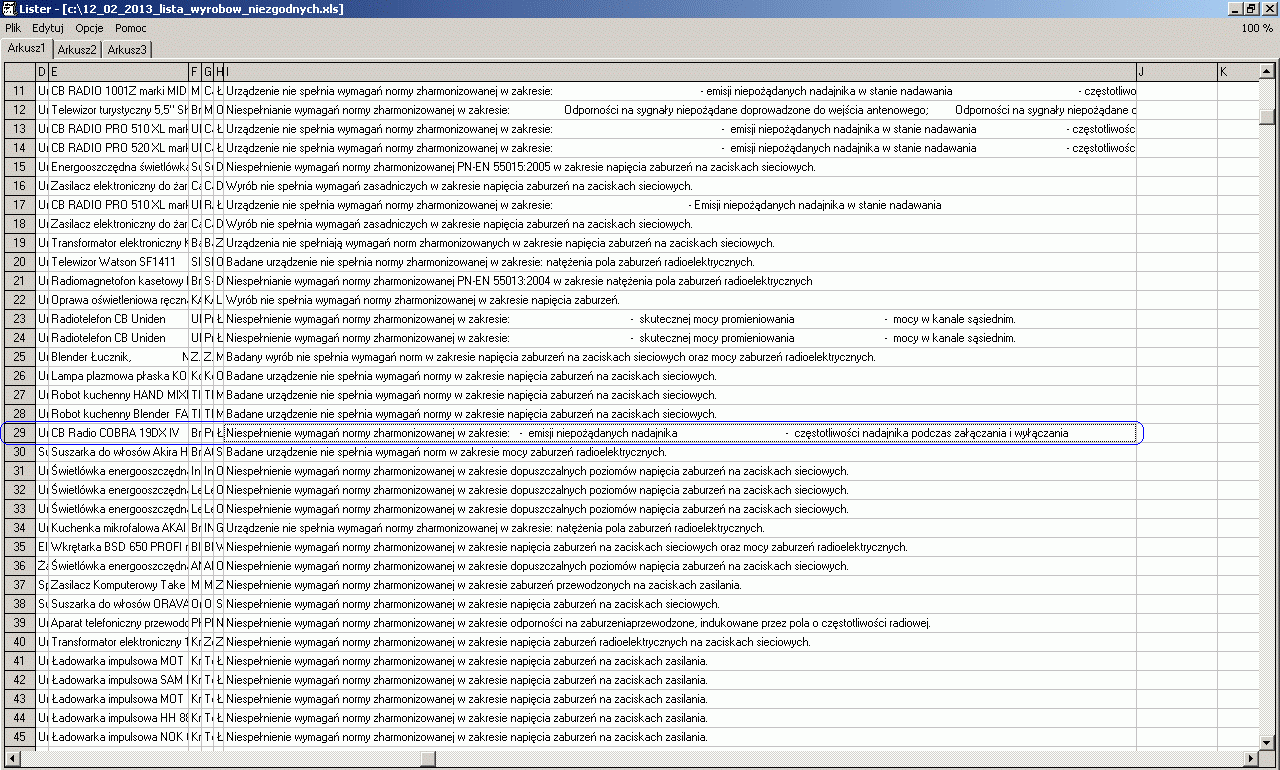Image resolution: width=1280 pixels, height=770 pixels.
Task: Click the vertical scrollbar up arrow
Action: (1267, 71)
